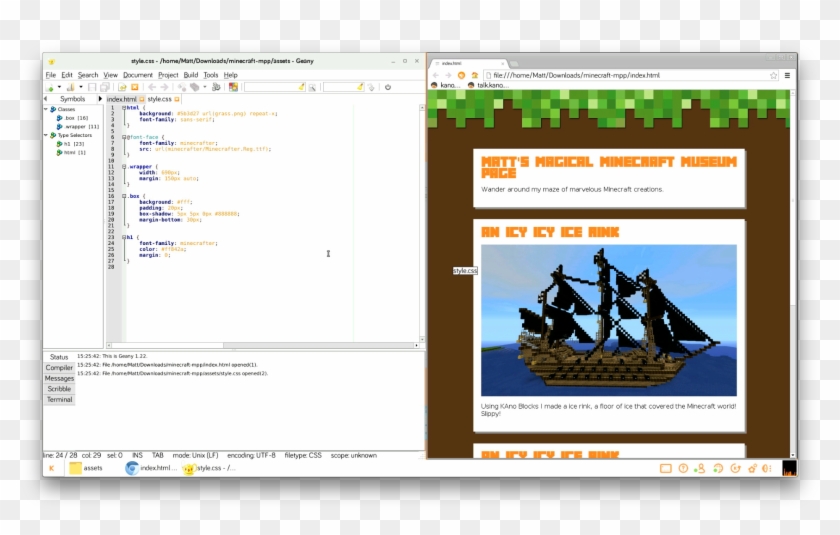Bookmark page with star icon
Viewport: 840px width, 535px height.
(774, 76)
